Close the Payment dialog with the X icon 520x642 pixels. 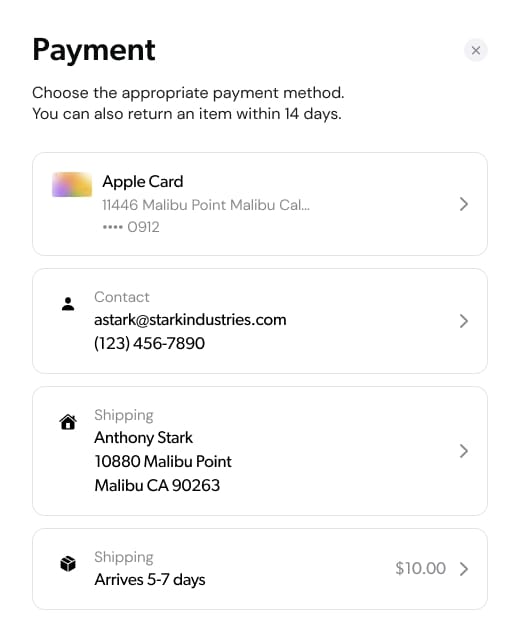[475, 50]
